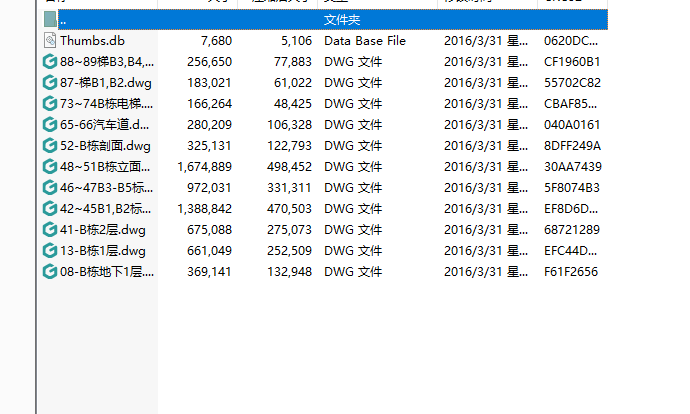Screen dimensions: 690x414
Task: Click the icon of 88~89梯B3,B4 DWG file
Action: pos(50,61)
